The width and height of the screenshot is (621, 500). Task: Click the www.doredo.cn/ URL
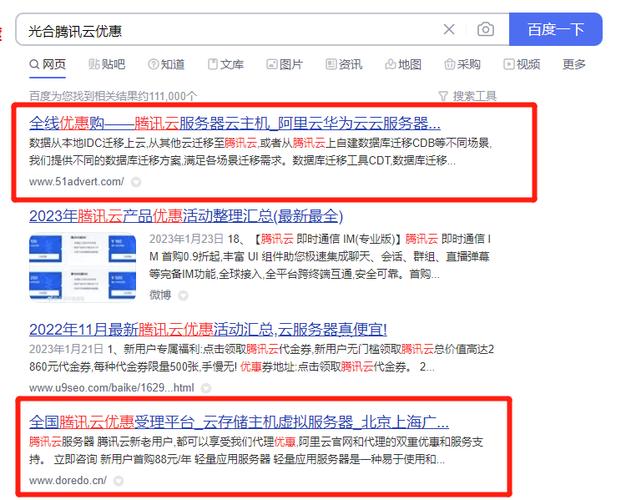coord(68,480)
